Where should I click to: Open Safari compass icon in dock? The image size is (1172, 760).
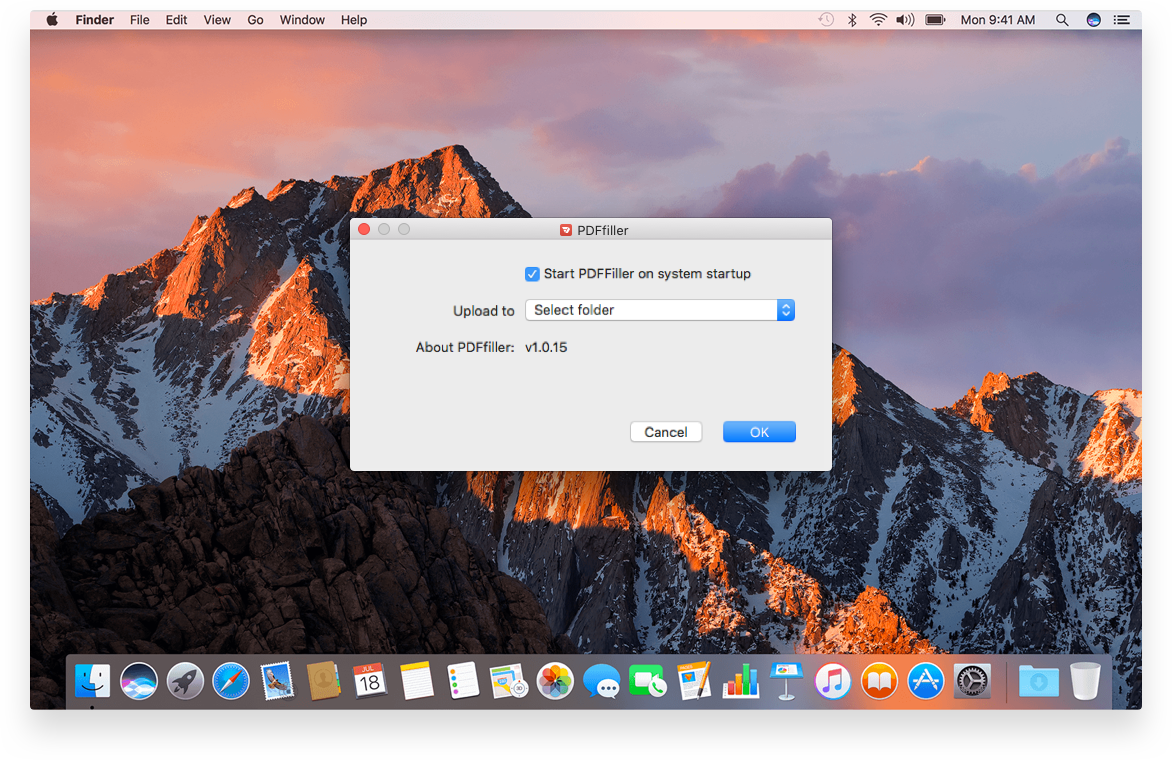[x=231, y=681]
